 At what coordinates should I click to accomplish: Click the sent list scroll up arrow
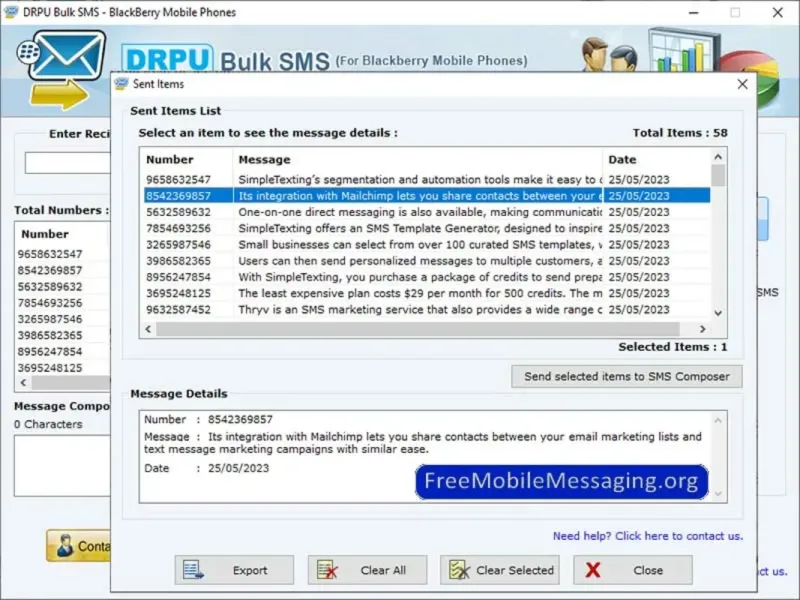click(718, 157)
